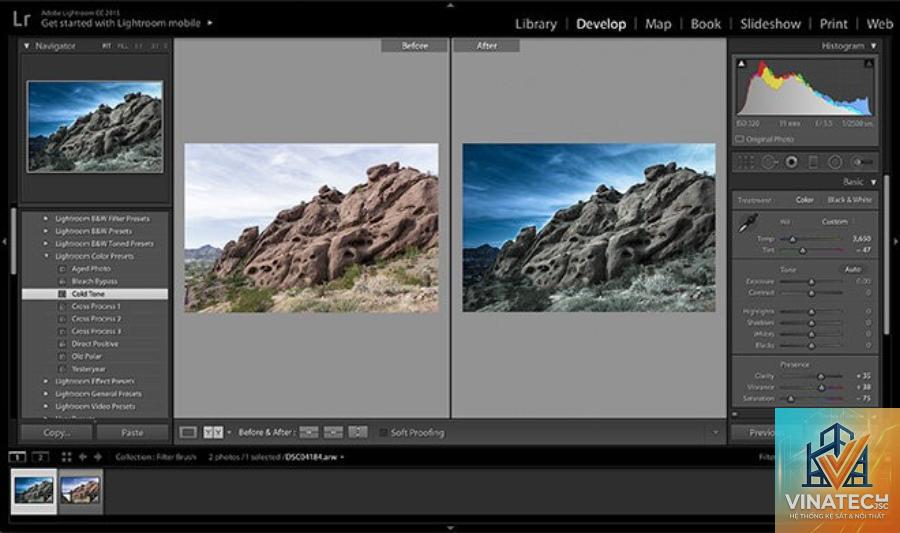Apply the Bleach Bypass preset
This screenshot has height=533, width=900.
(95, 281)
